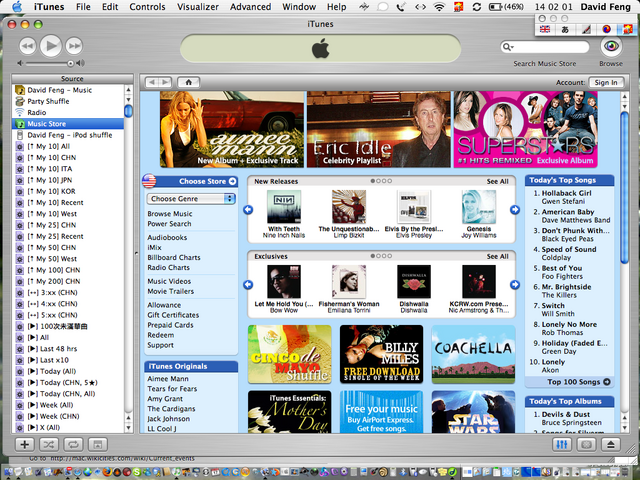Adjust the volume slider
The height and width of the screenshot is (480, 640).
coord(48,63)
